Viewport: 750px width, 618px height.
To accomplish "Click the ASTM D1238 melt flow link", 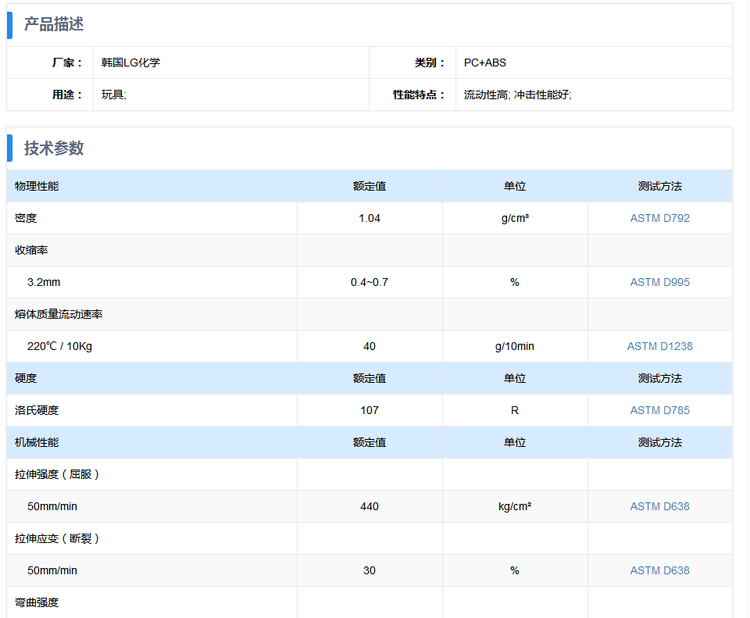I will click(x=659, y=346).
